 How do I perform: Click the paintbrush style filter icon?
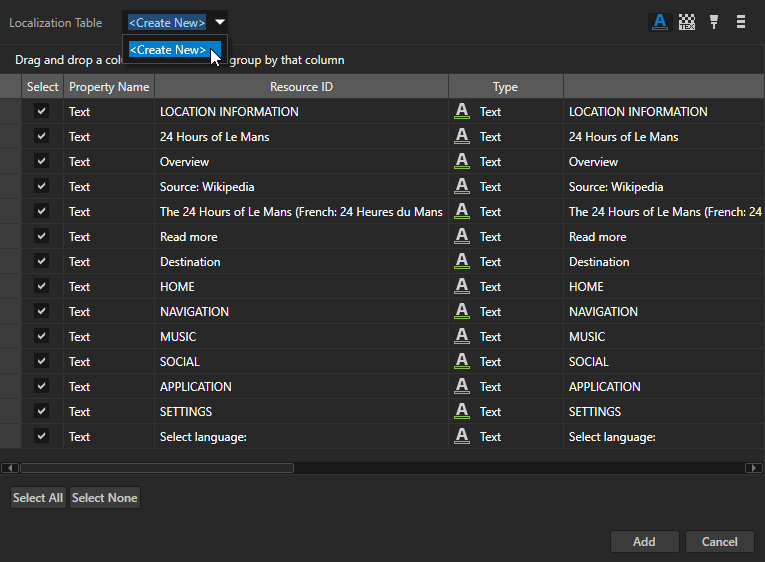pyautogui.click(x=714, y=22)
